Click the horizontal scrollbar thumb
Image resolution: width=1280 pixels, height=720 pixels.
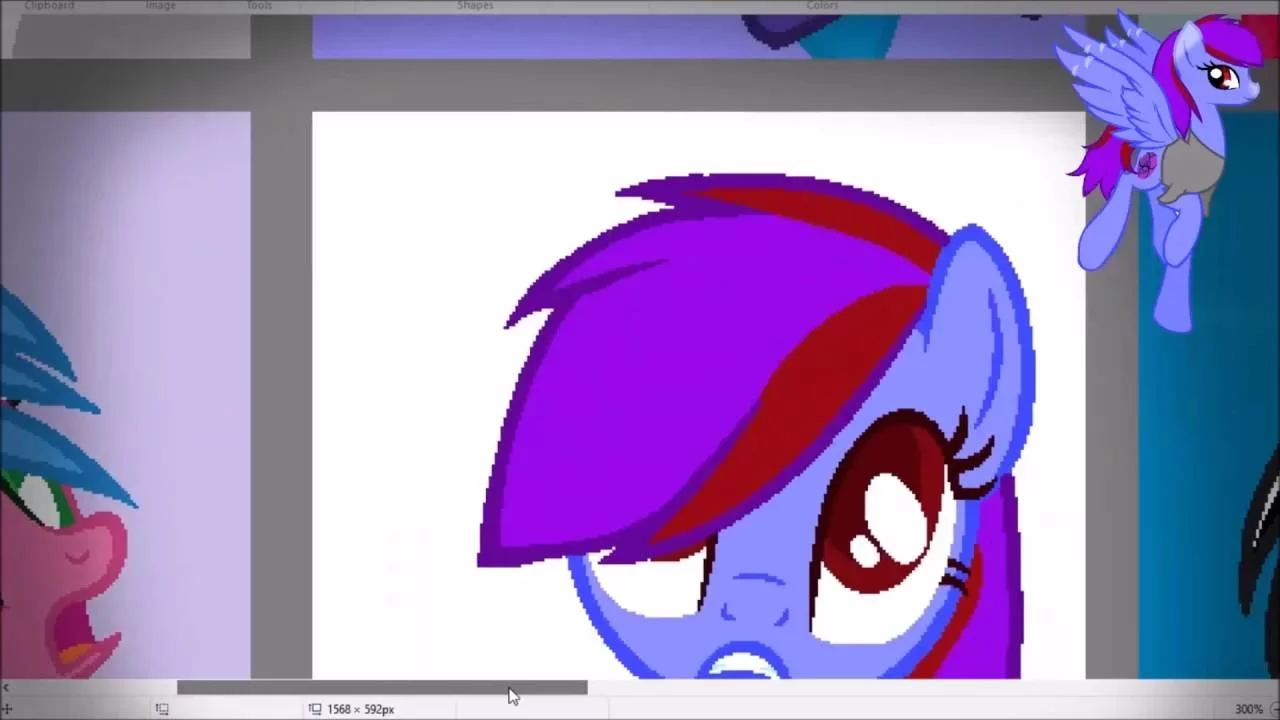coord(382,687)
